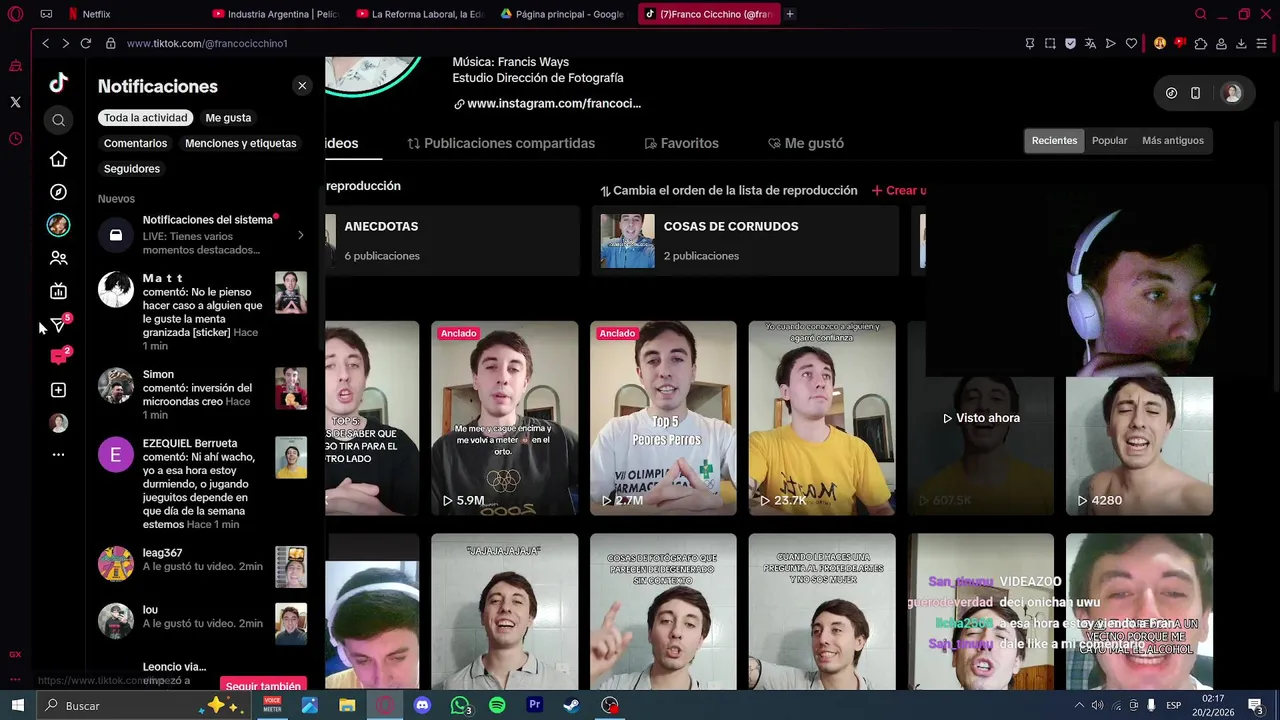
Task: Open the browser downloads icon
Action: coord(1241,43)
